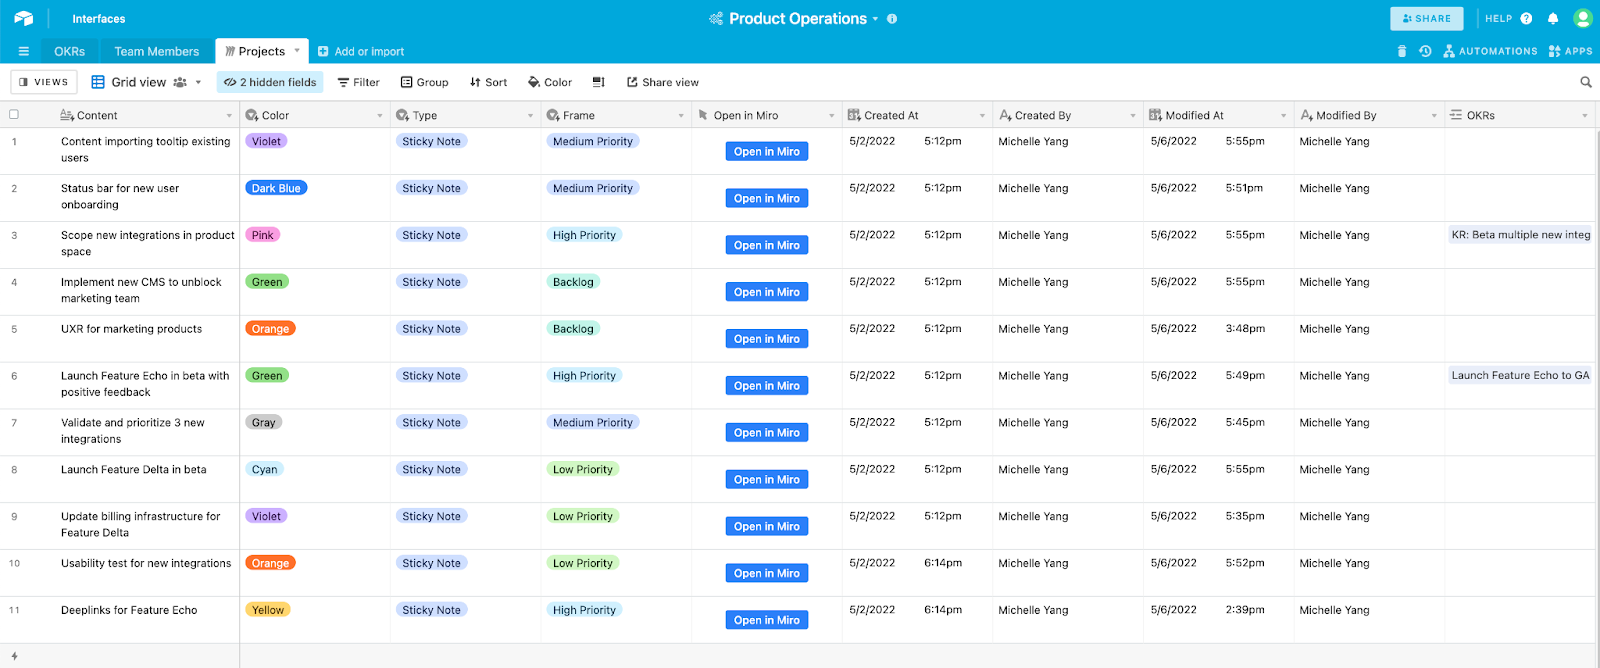Image resolution: width=1600 pixels, height=668 pixels.
Task: Open the Color records option
Action: click(x=550, y=82)
